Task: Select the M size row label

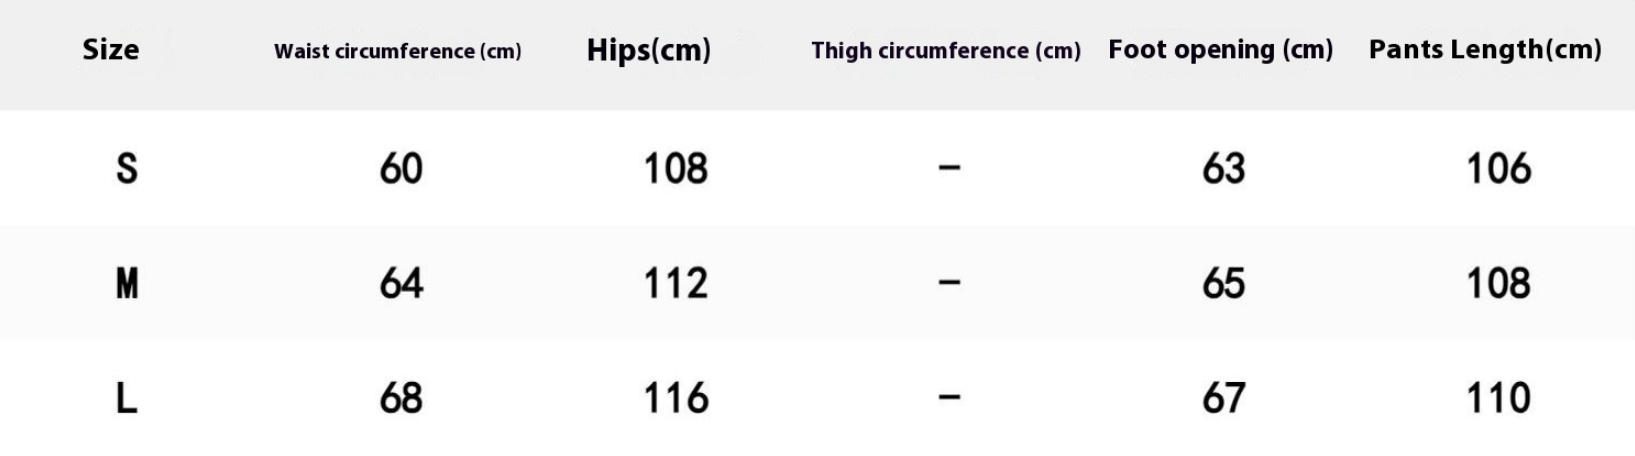Action: point(126,284)
